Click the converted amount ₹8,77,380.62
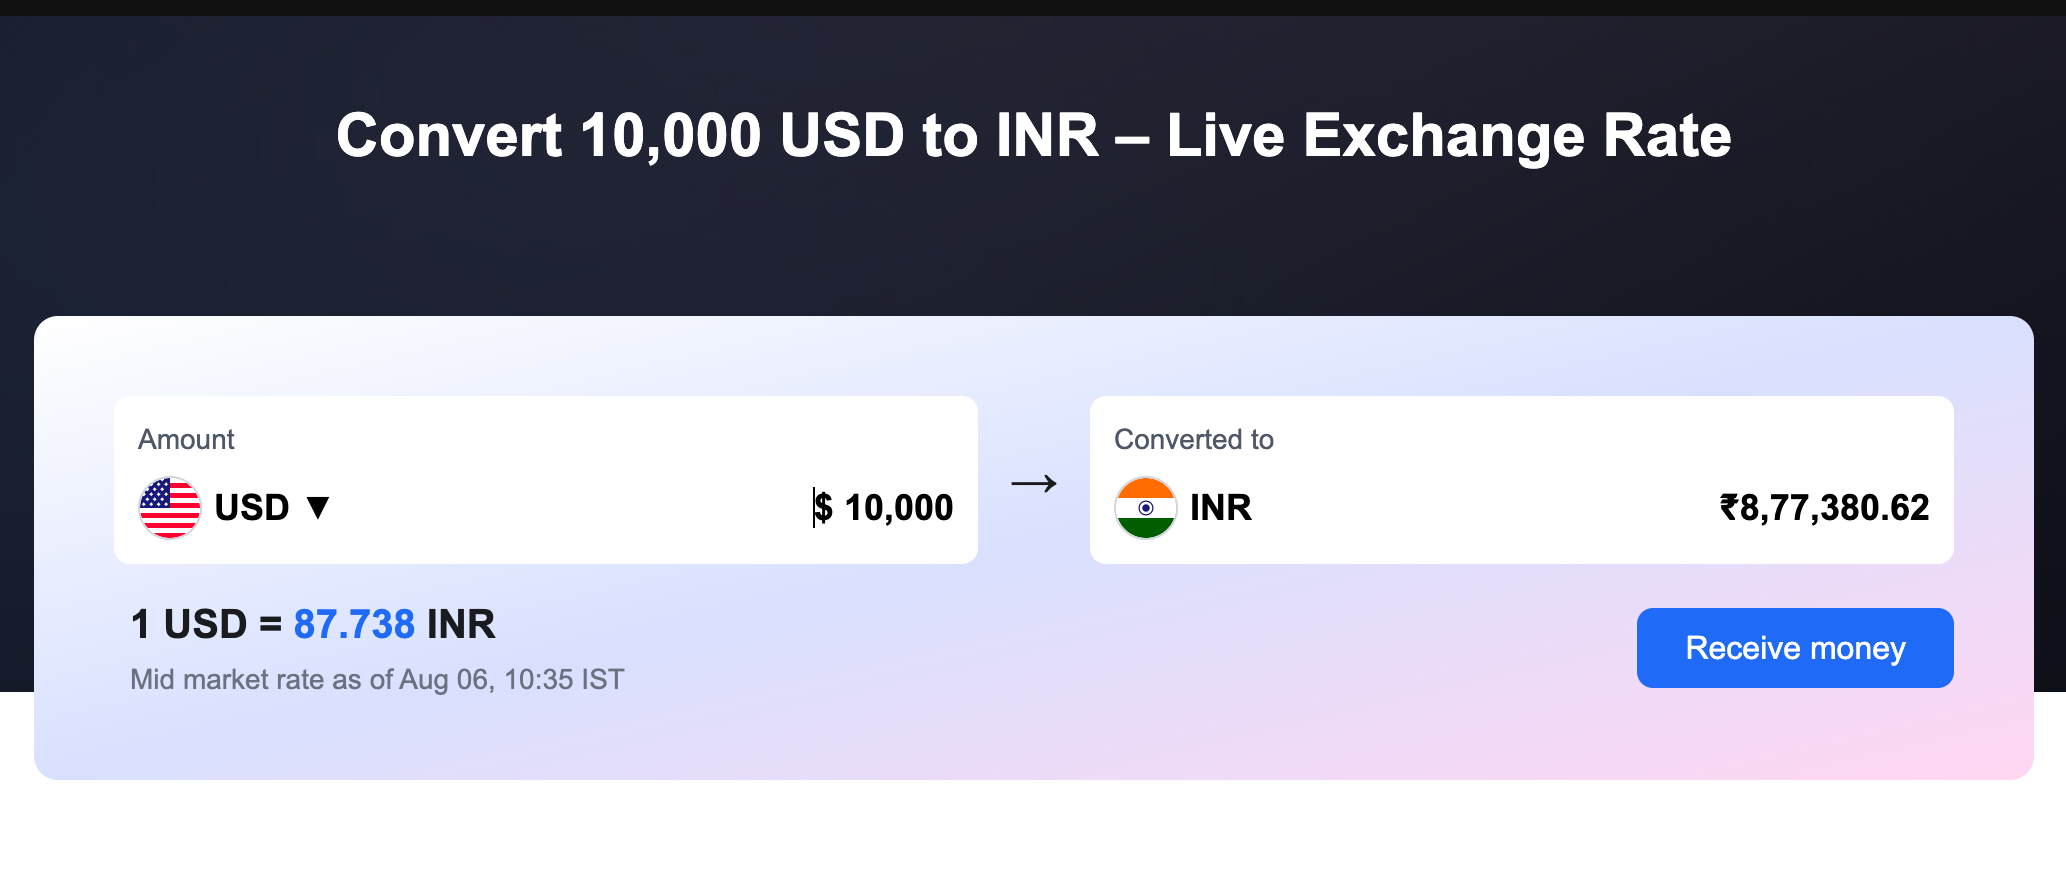 click(x=1834, y=508)
